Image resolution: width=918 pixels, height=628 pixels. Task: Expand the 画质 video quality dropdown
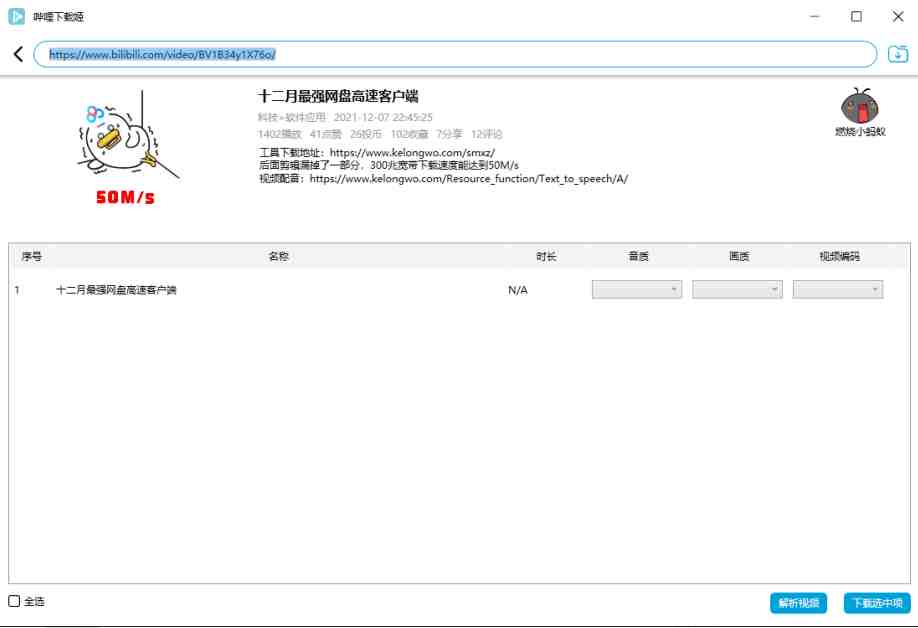[737, 289]
